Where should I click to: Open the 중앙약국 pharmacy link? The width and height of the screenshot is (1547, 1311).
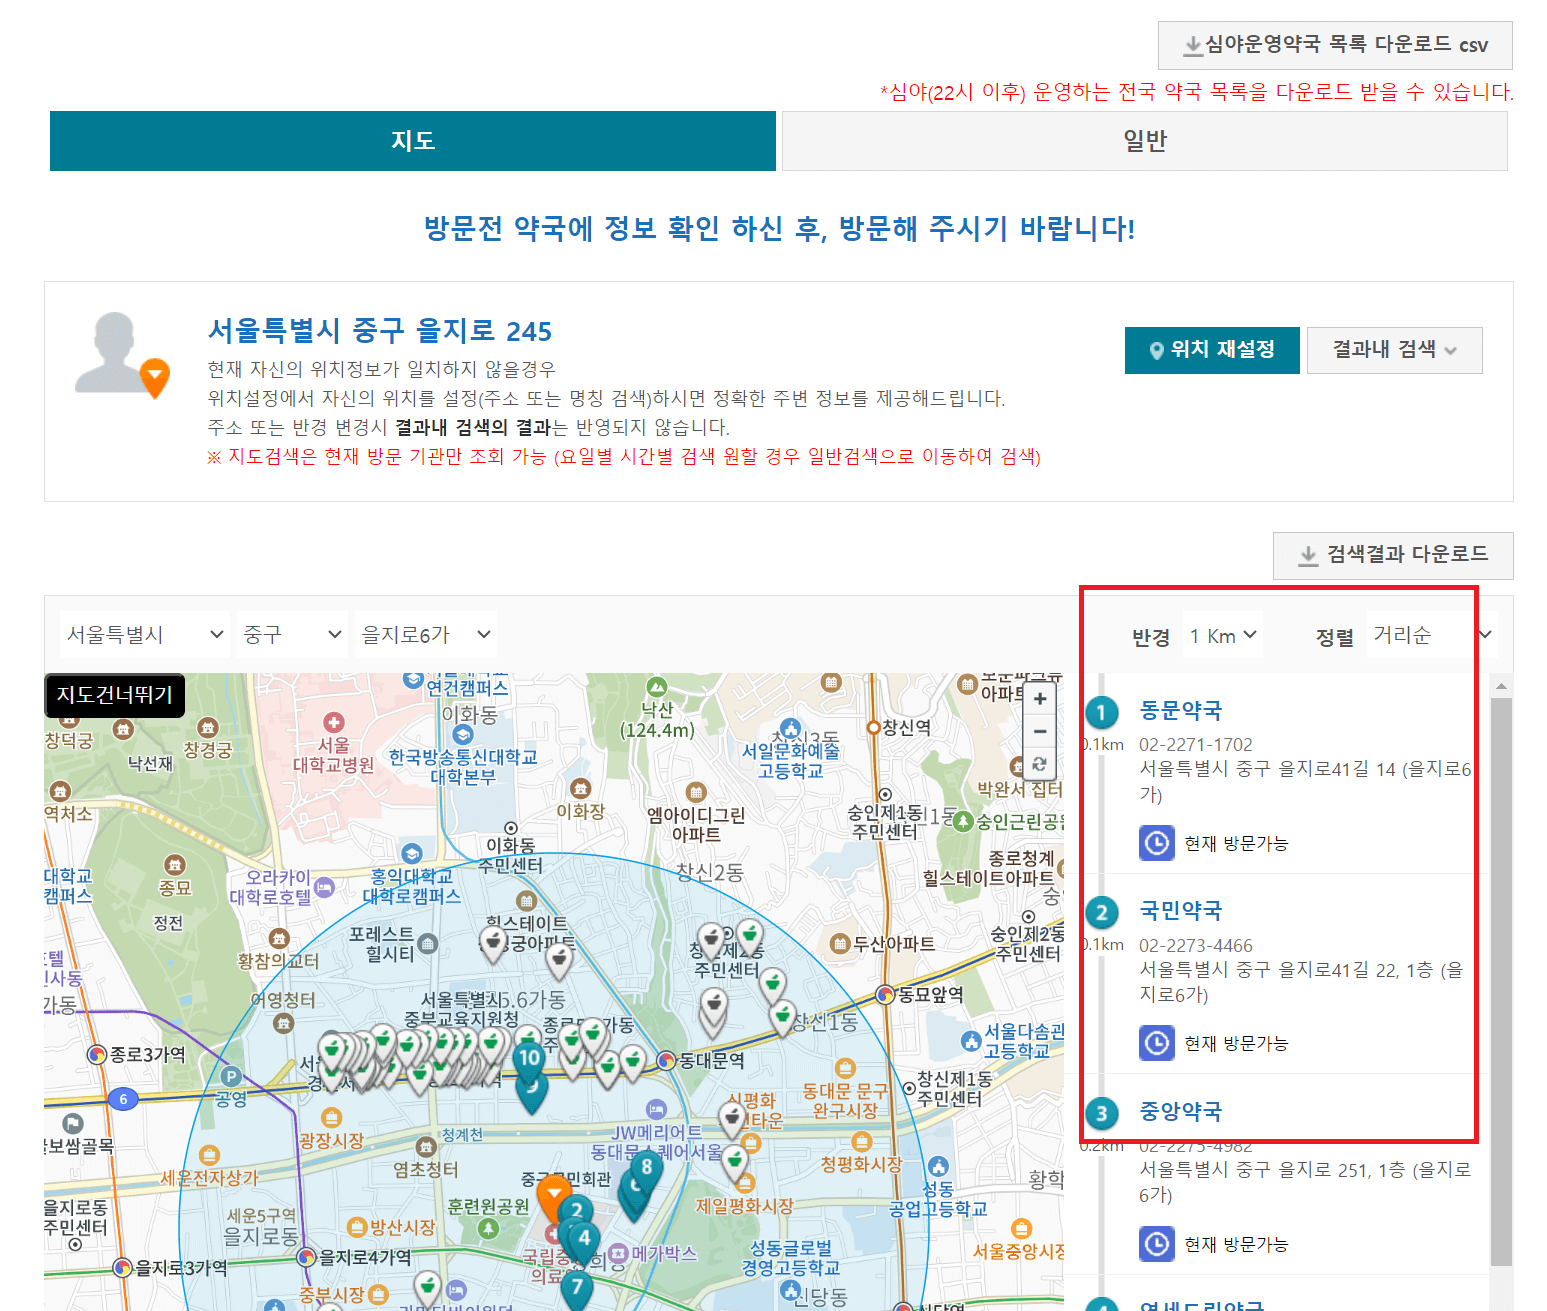(1181, 1112)
